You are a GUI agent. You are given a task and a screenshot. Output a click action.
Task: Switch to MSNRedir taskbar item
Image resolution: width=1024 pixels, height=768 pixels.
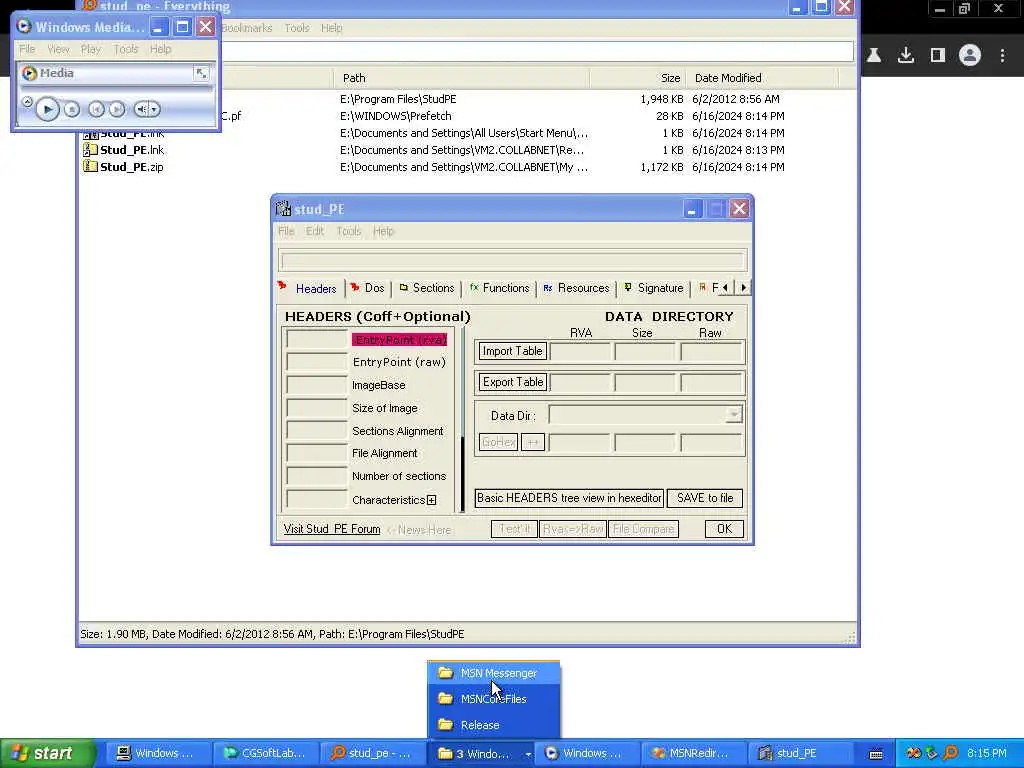pyautogui.click(x=693, y=754)
